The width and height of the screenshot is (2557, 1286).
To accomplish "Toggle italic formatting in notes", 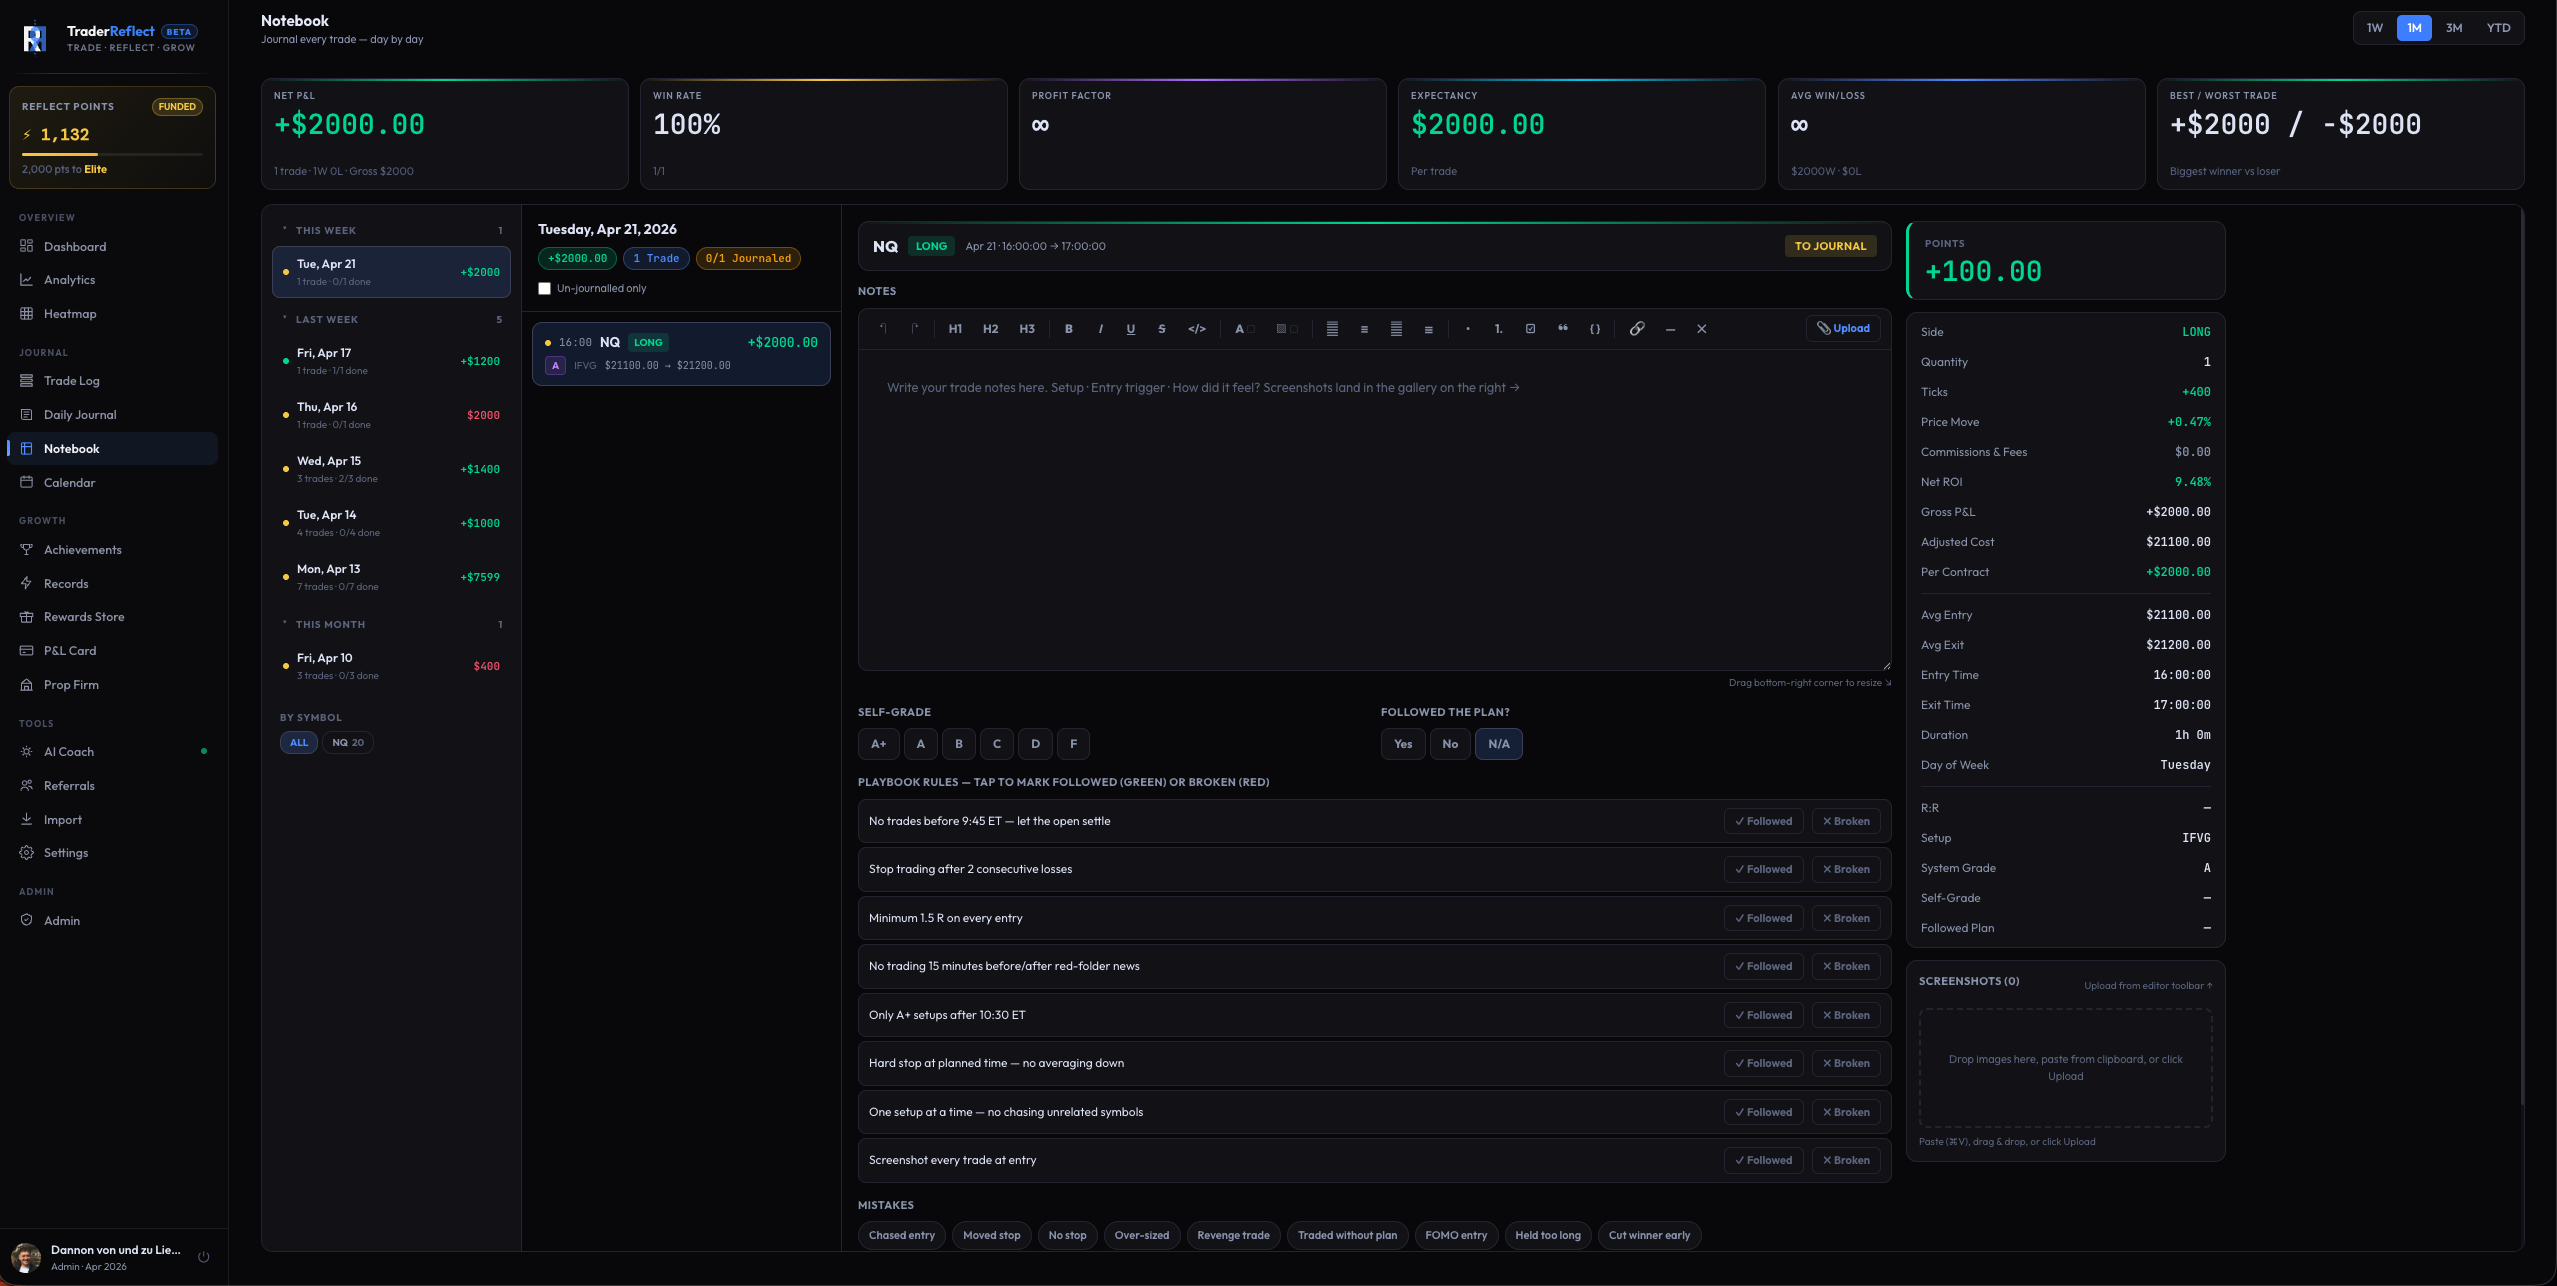I will 1100,329.
